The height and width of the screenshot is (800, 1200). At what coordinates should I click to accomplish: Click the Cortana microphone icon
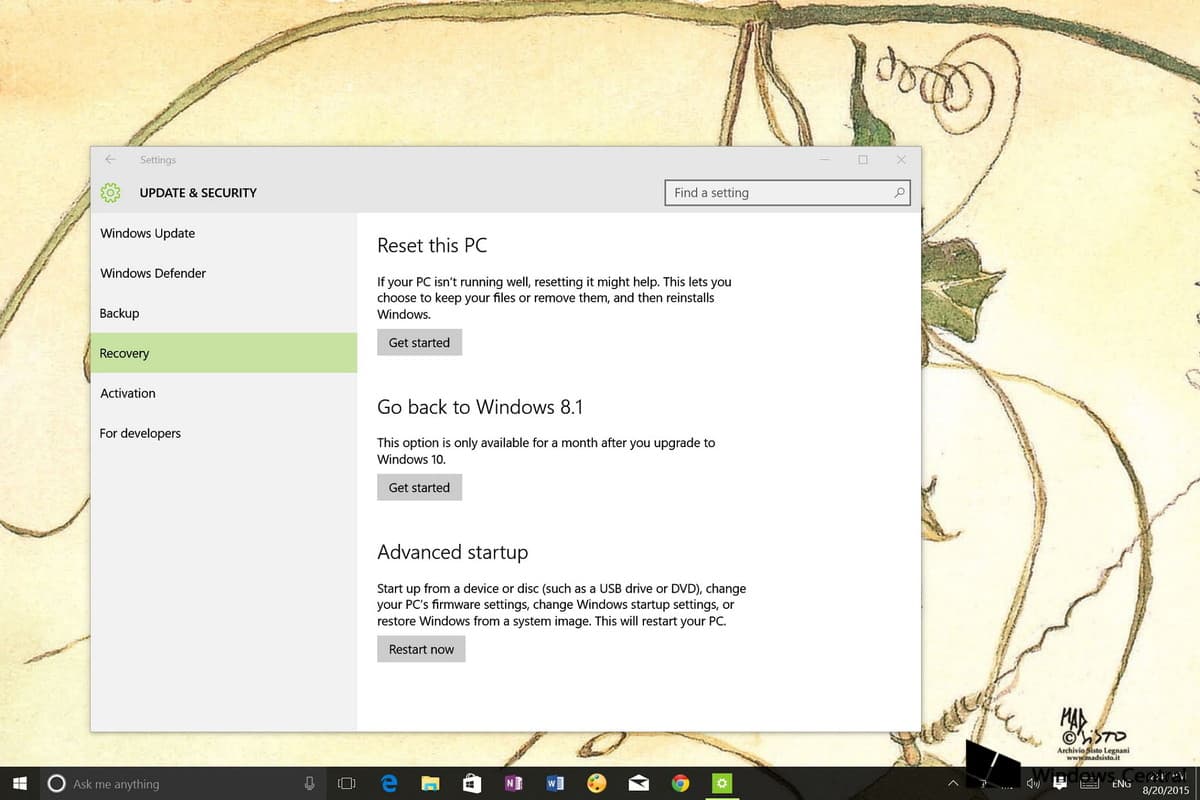310,784
